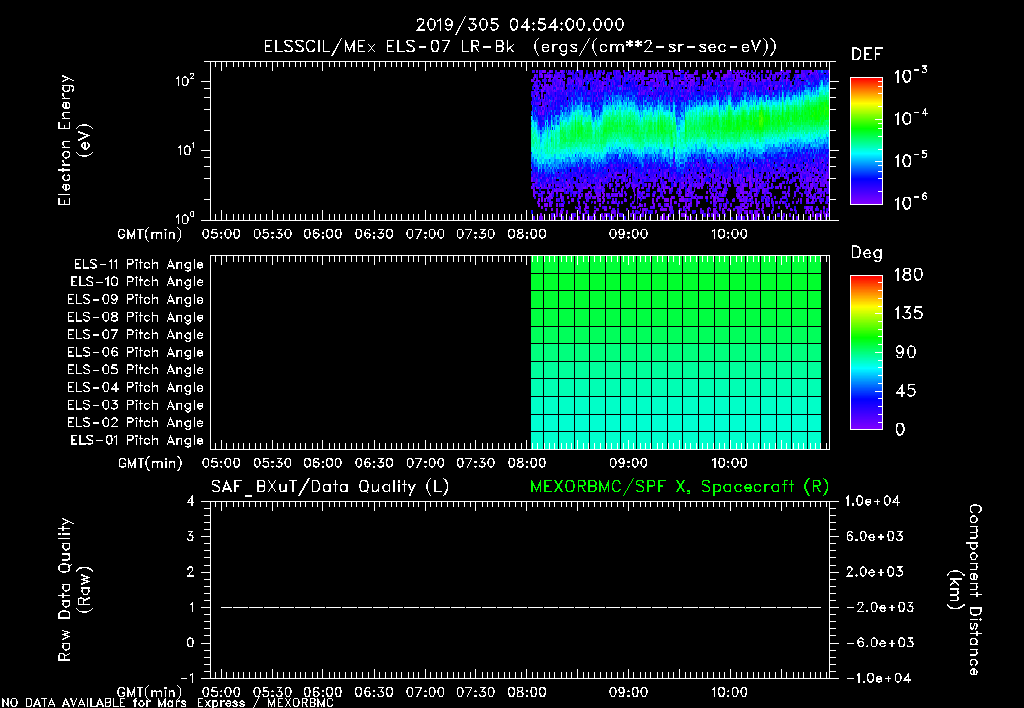Viewport: 1024px width, 708px height.
Task: Select the ELS-01 Pitch Angle row label
Action: point(137,441)
